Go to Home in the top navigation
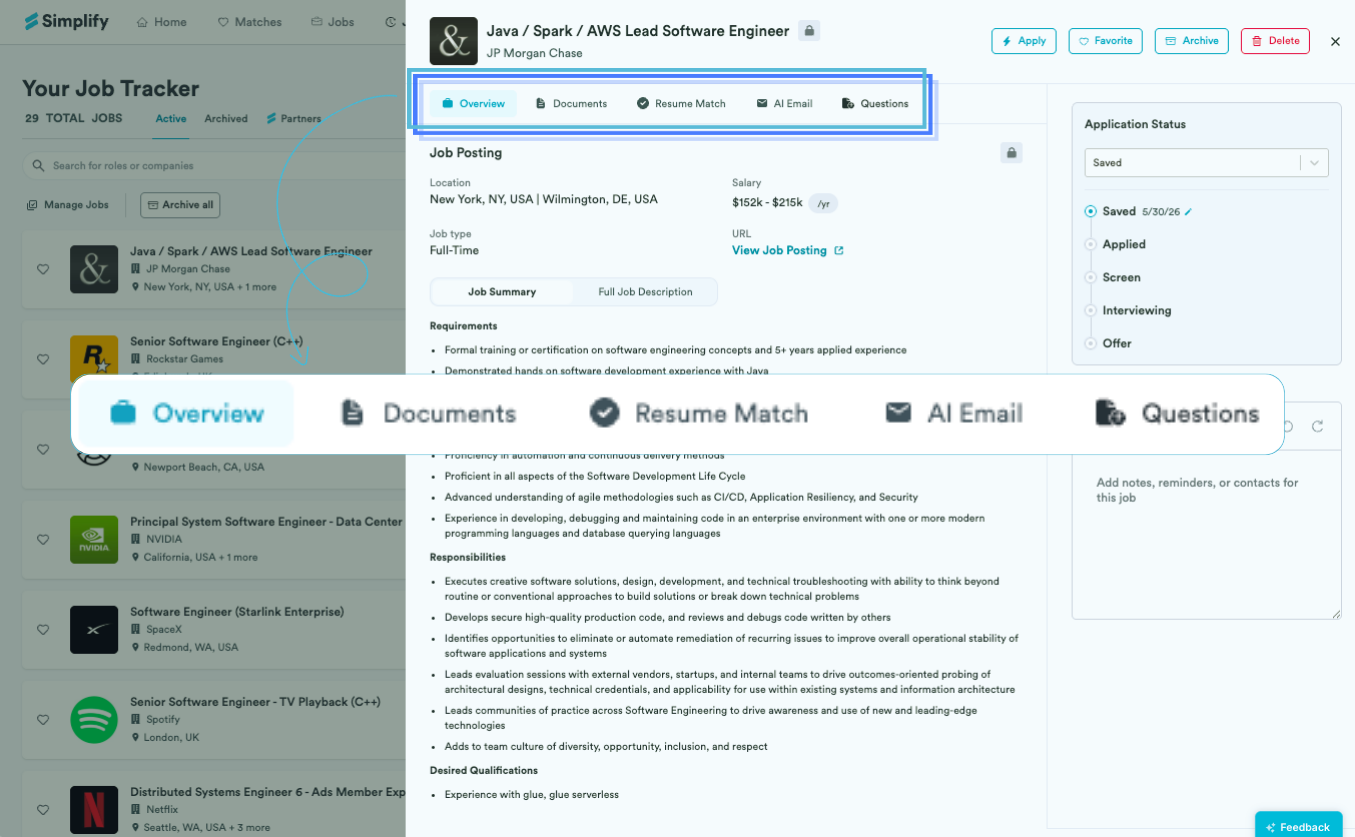Screen dimensions: 1355x837 click(161, 22)
